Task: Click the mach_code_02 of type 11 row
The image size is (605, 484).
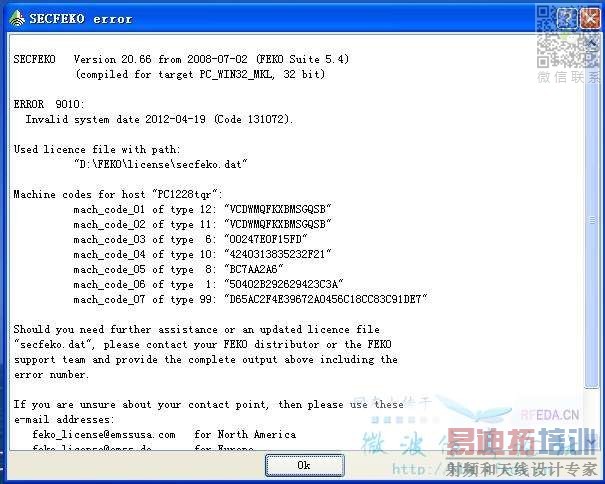Action: pos(202,224)
